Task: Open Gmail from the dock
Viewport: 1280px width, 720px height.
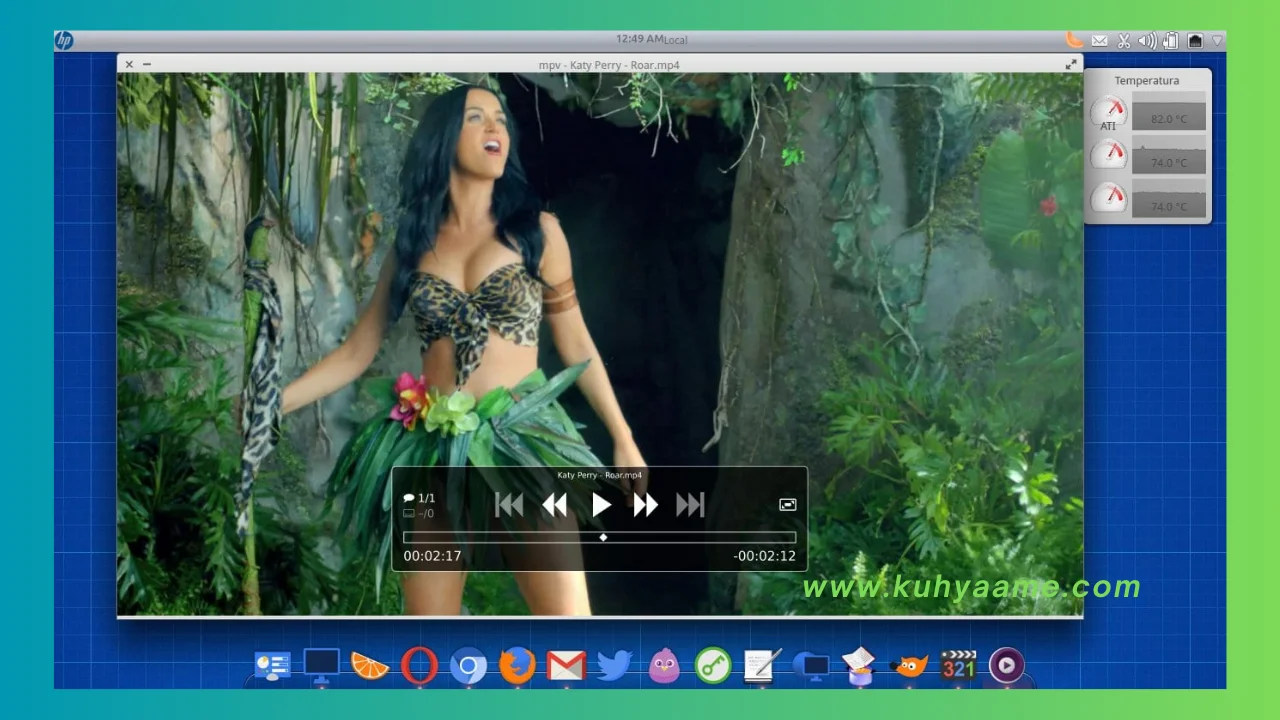Action: 566,666
